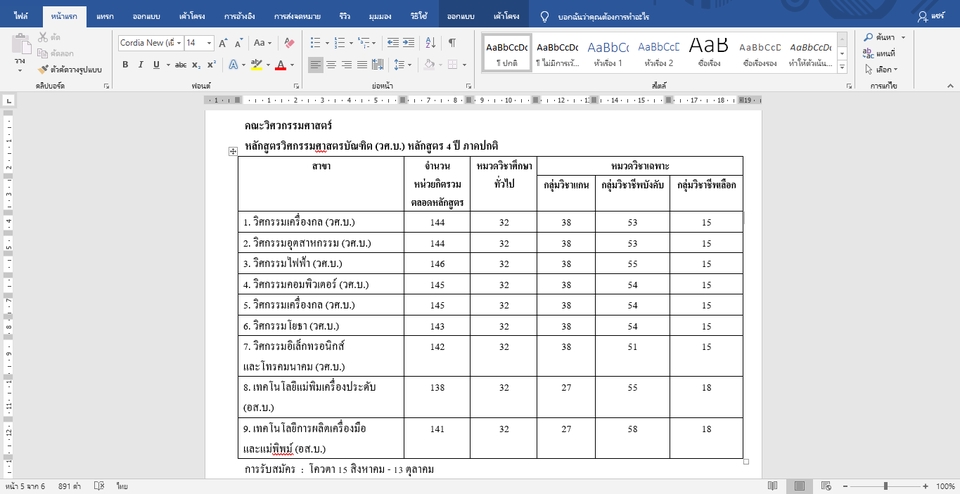Apply red font color
The image size is (960, 494).
[280, 64]
